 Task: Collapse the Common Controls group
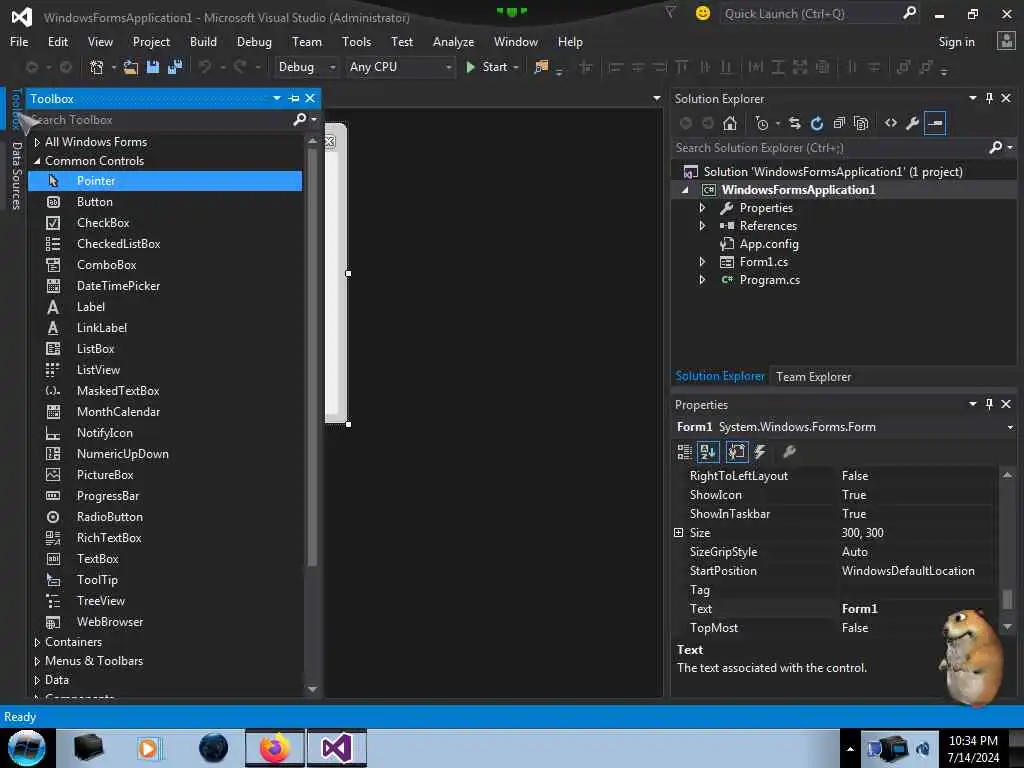(37, 161)
